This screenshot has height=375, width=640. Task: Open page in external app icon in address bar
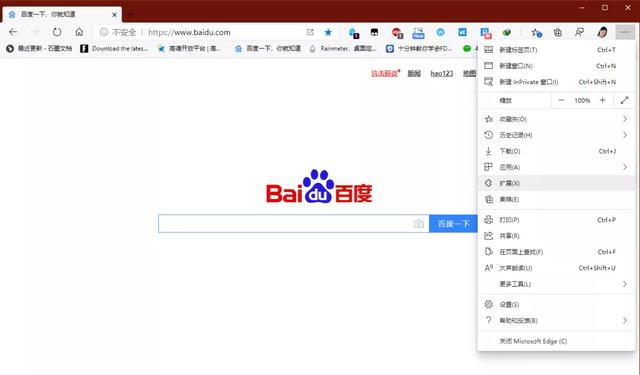click(310, 32)
